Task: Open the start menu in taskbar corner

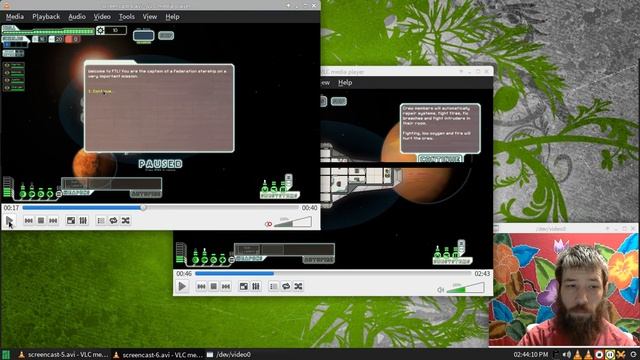Action: [6, 355]
